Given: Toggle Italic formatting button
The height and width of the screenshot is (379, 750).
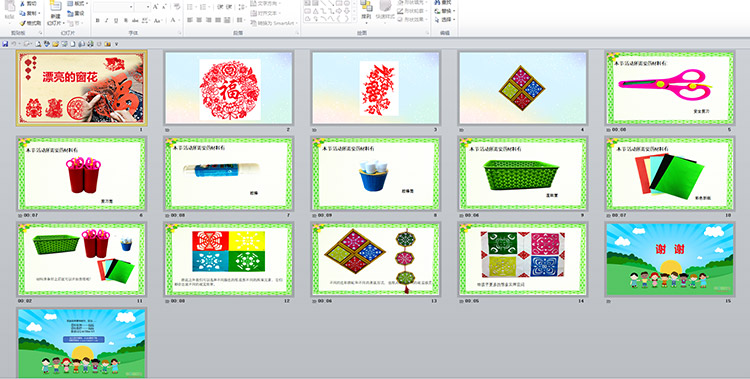Looking at the screenshot, I should [x=107, y=20].
